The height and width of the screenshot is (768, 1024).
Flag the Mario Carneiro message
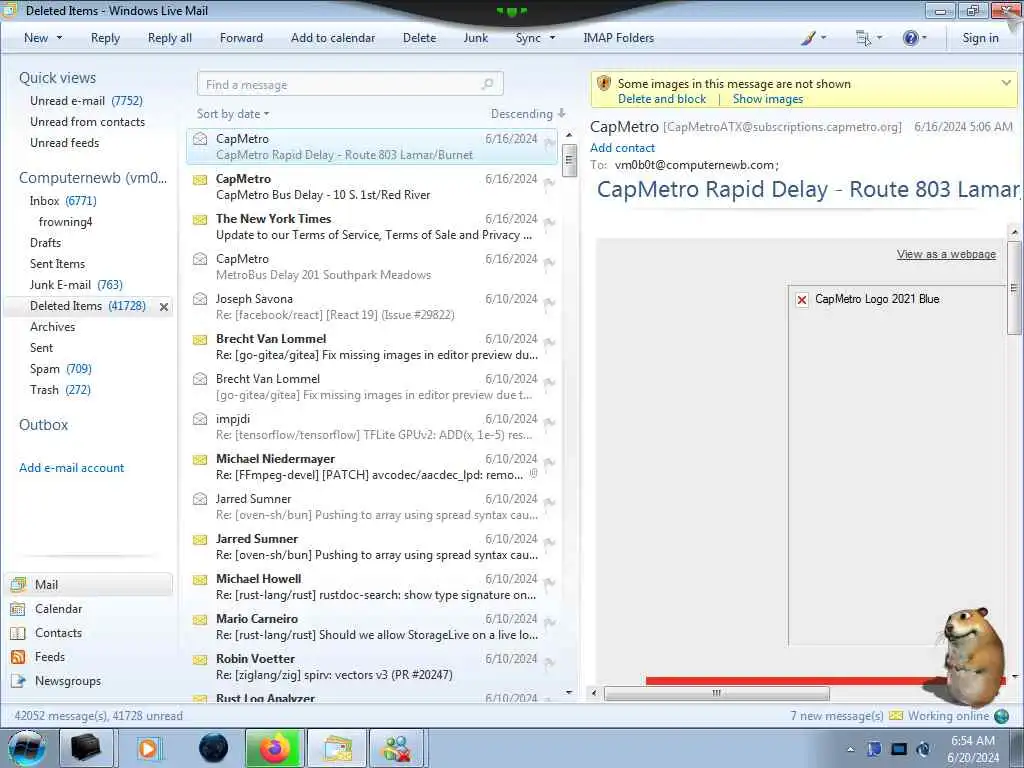[x=550, y=623]
